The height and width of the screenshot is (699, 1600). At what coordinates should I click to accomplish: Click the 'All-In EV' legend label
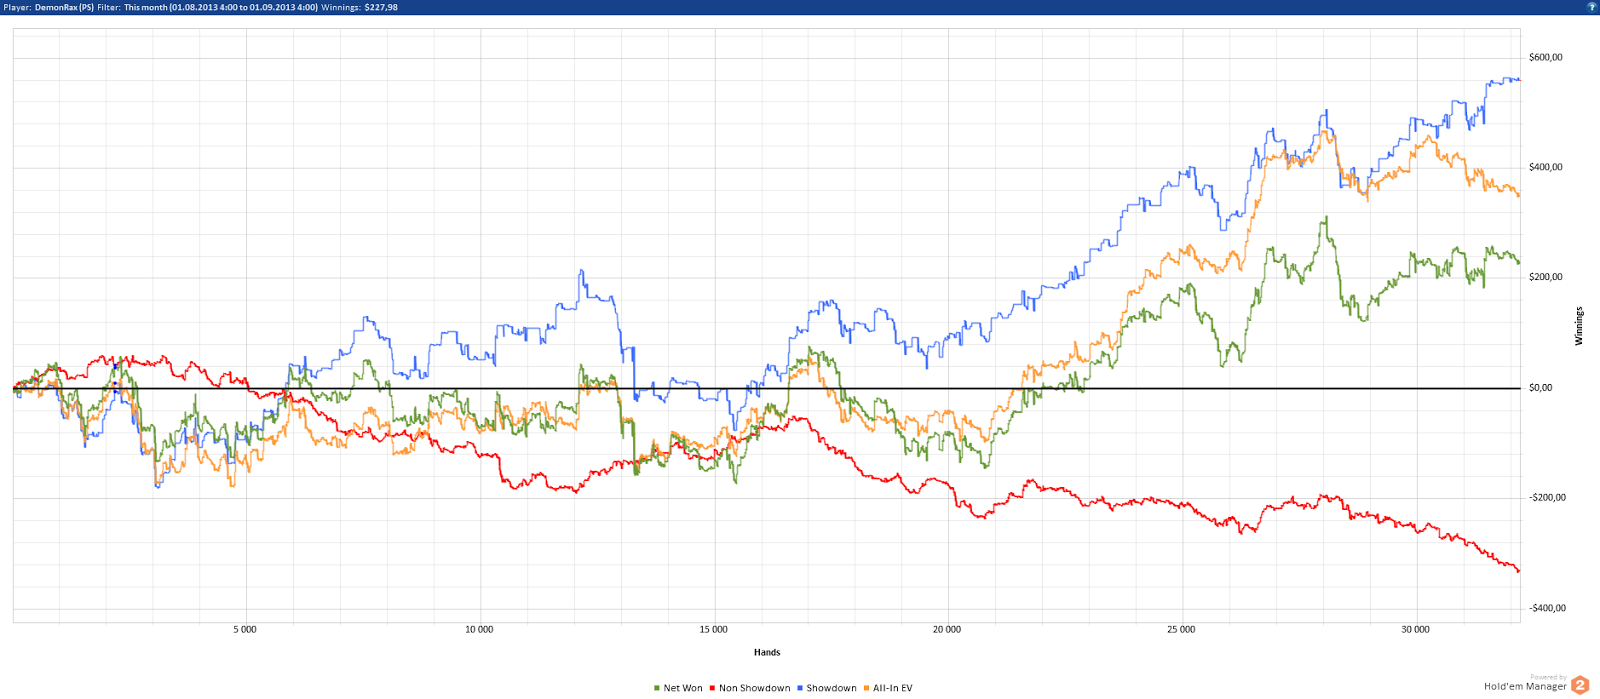click(893, 688)
